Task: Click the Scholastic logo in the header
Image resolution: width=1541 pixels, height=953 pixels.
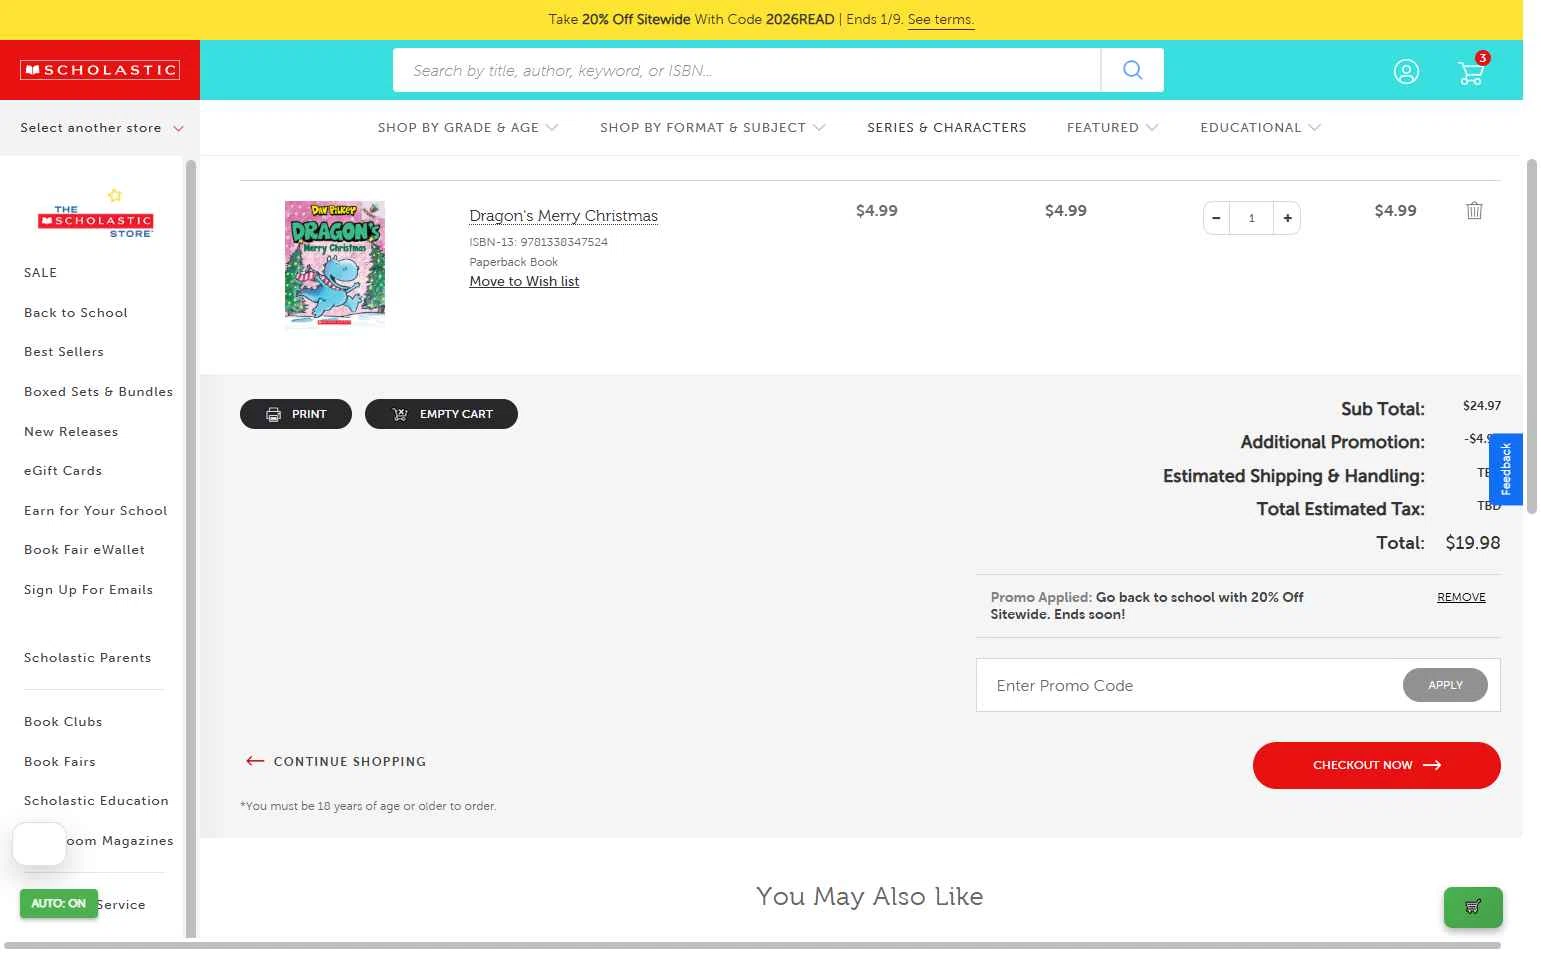Action: point(100,70)
